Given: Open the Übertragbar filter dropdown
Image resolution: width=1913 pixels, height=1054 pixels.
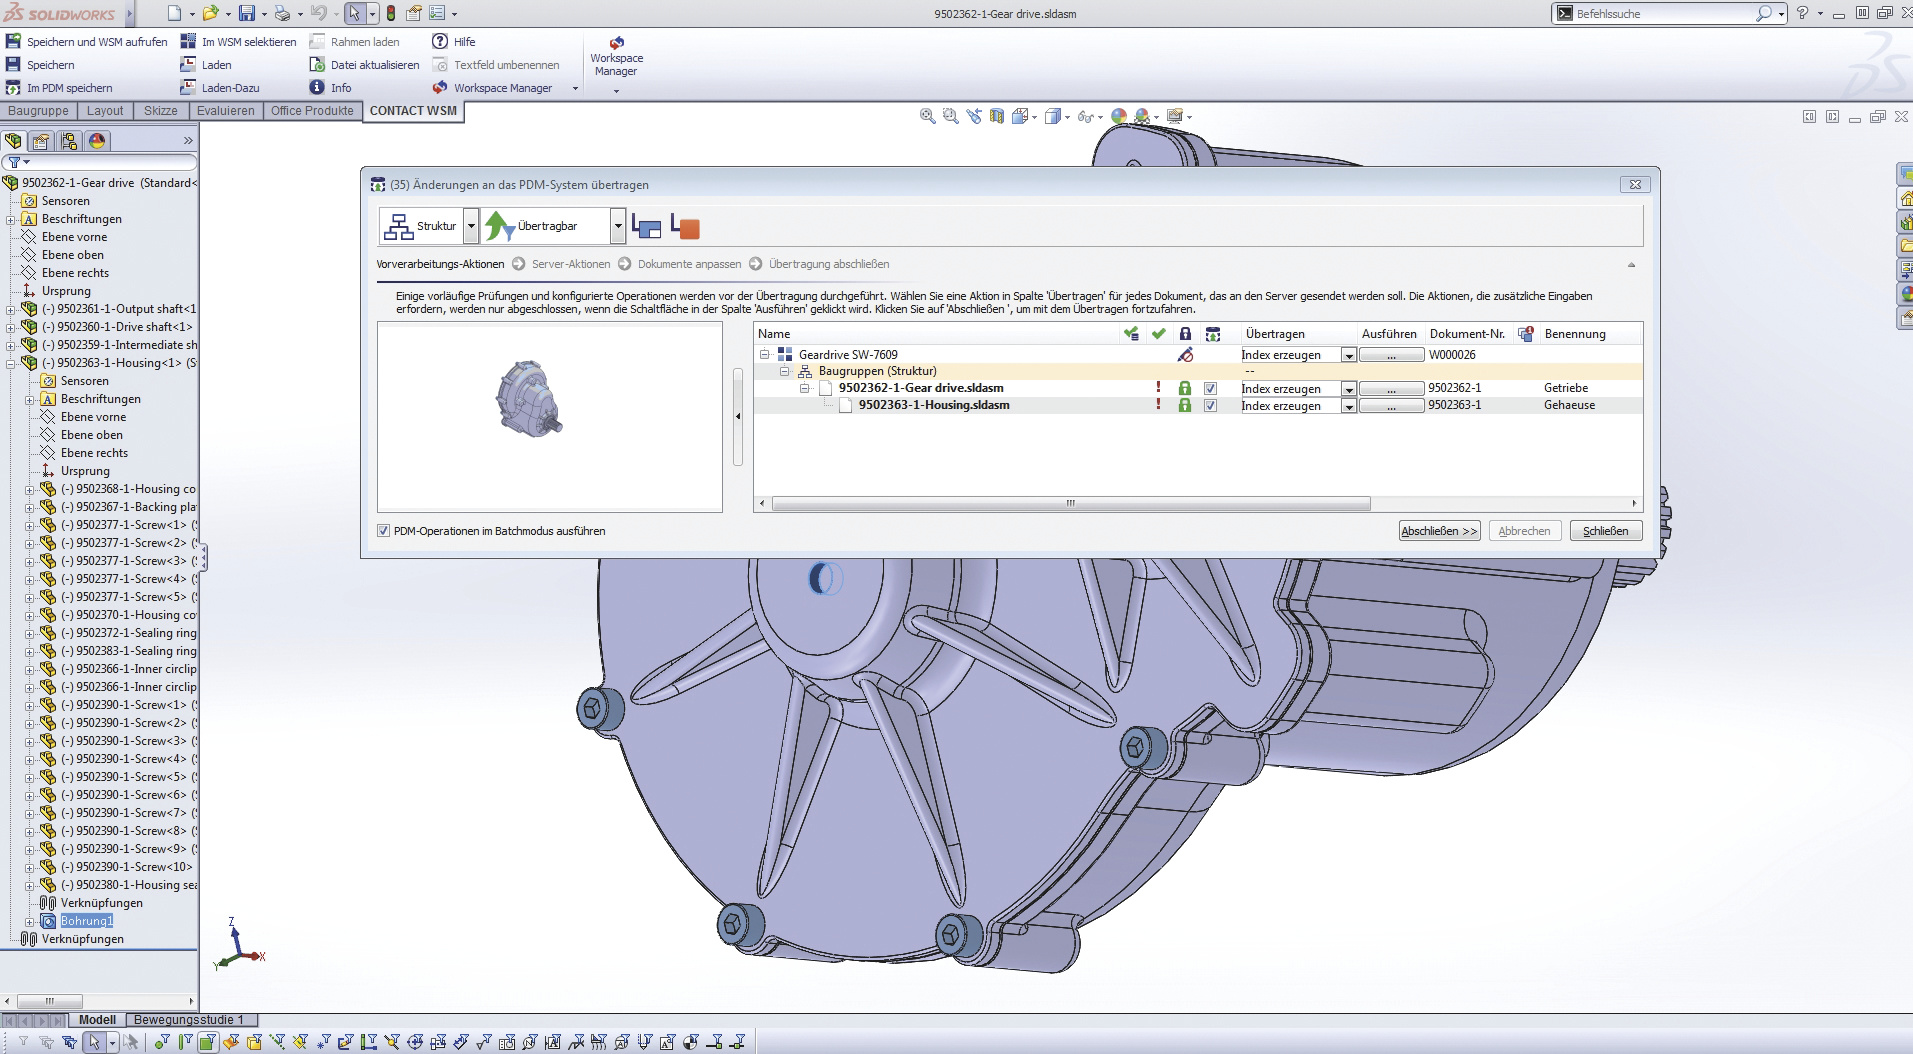Looking at the screenshot, I should (618, 227).
